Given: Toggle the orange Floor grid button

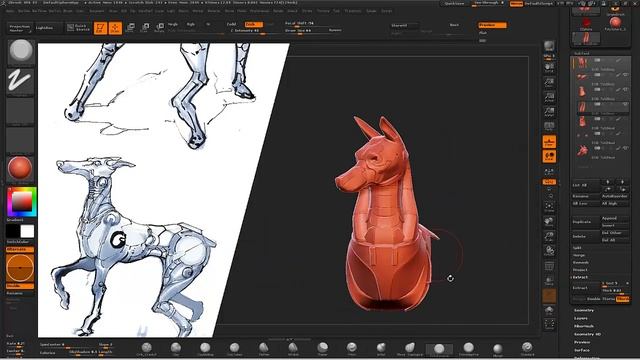Looking at the screenshot, I should [x=549, y=142].
